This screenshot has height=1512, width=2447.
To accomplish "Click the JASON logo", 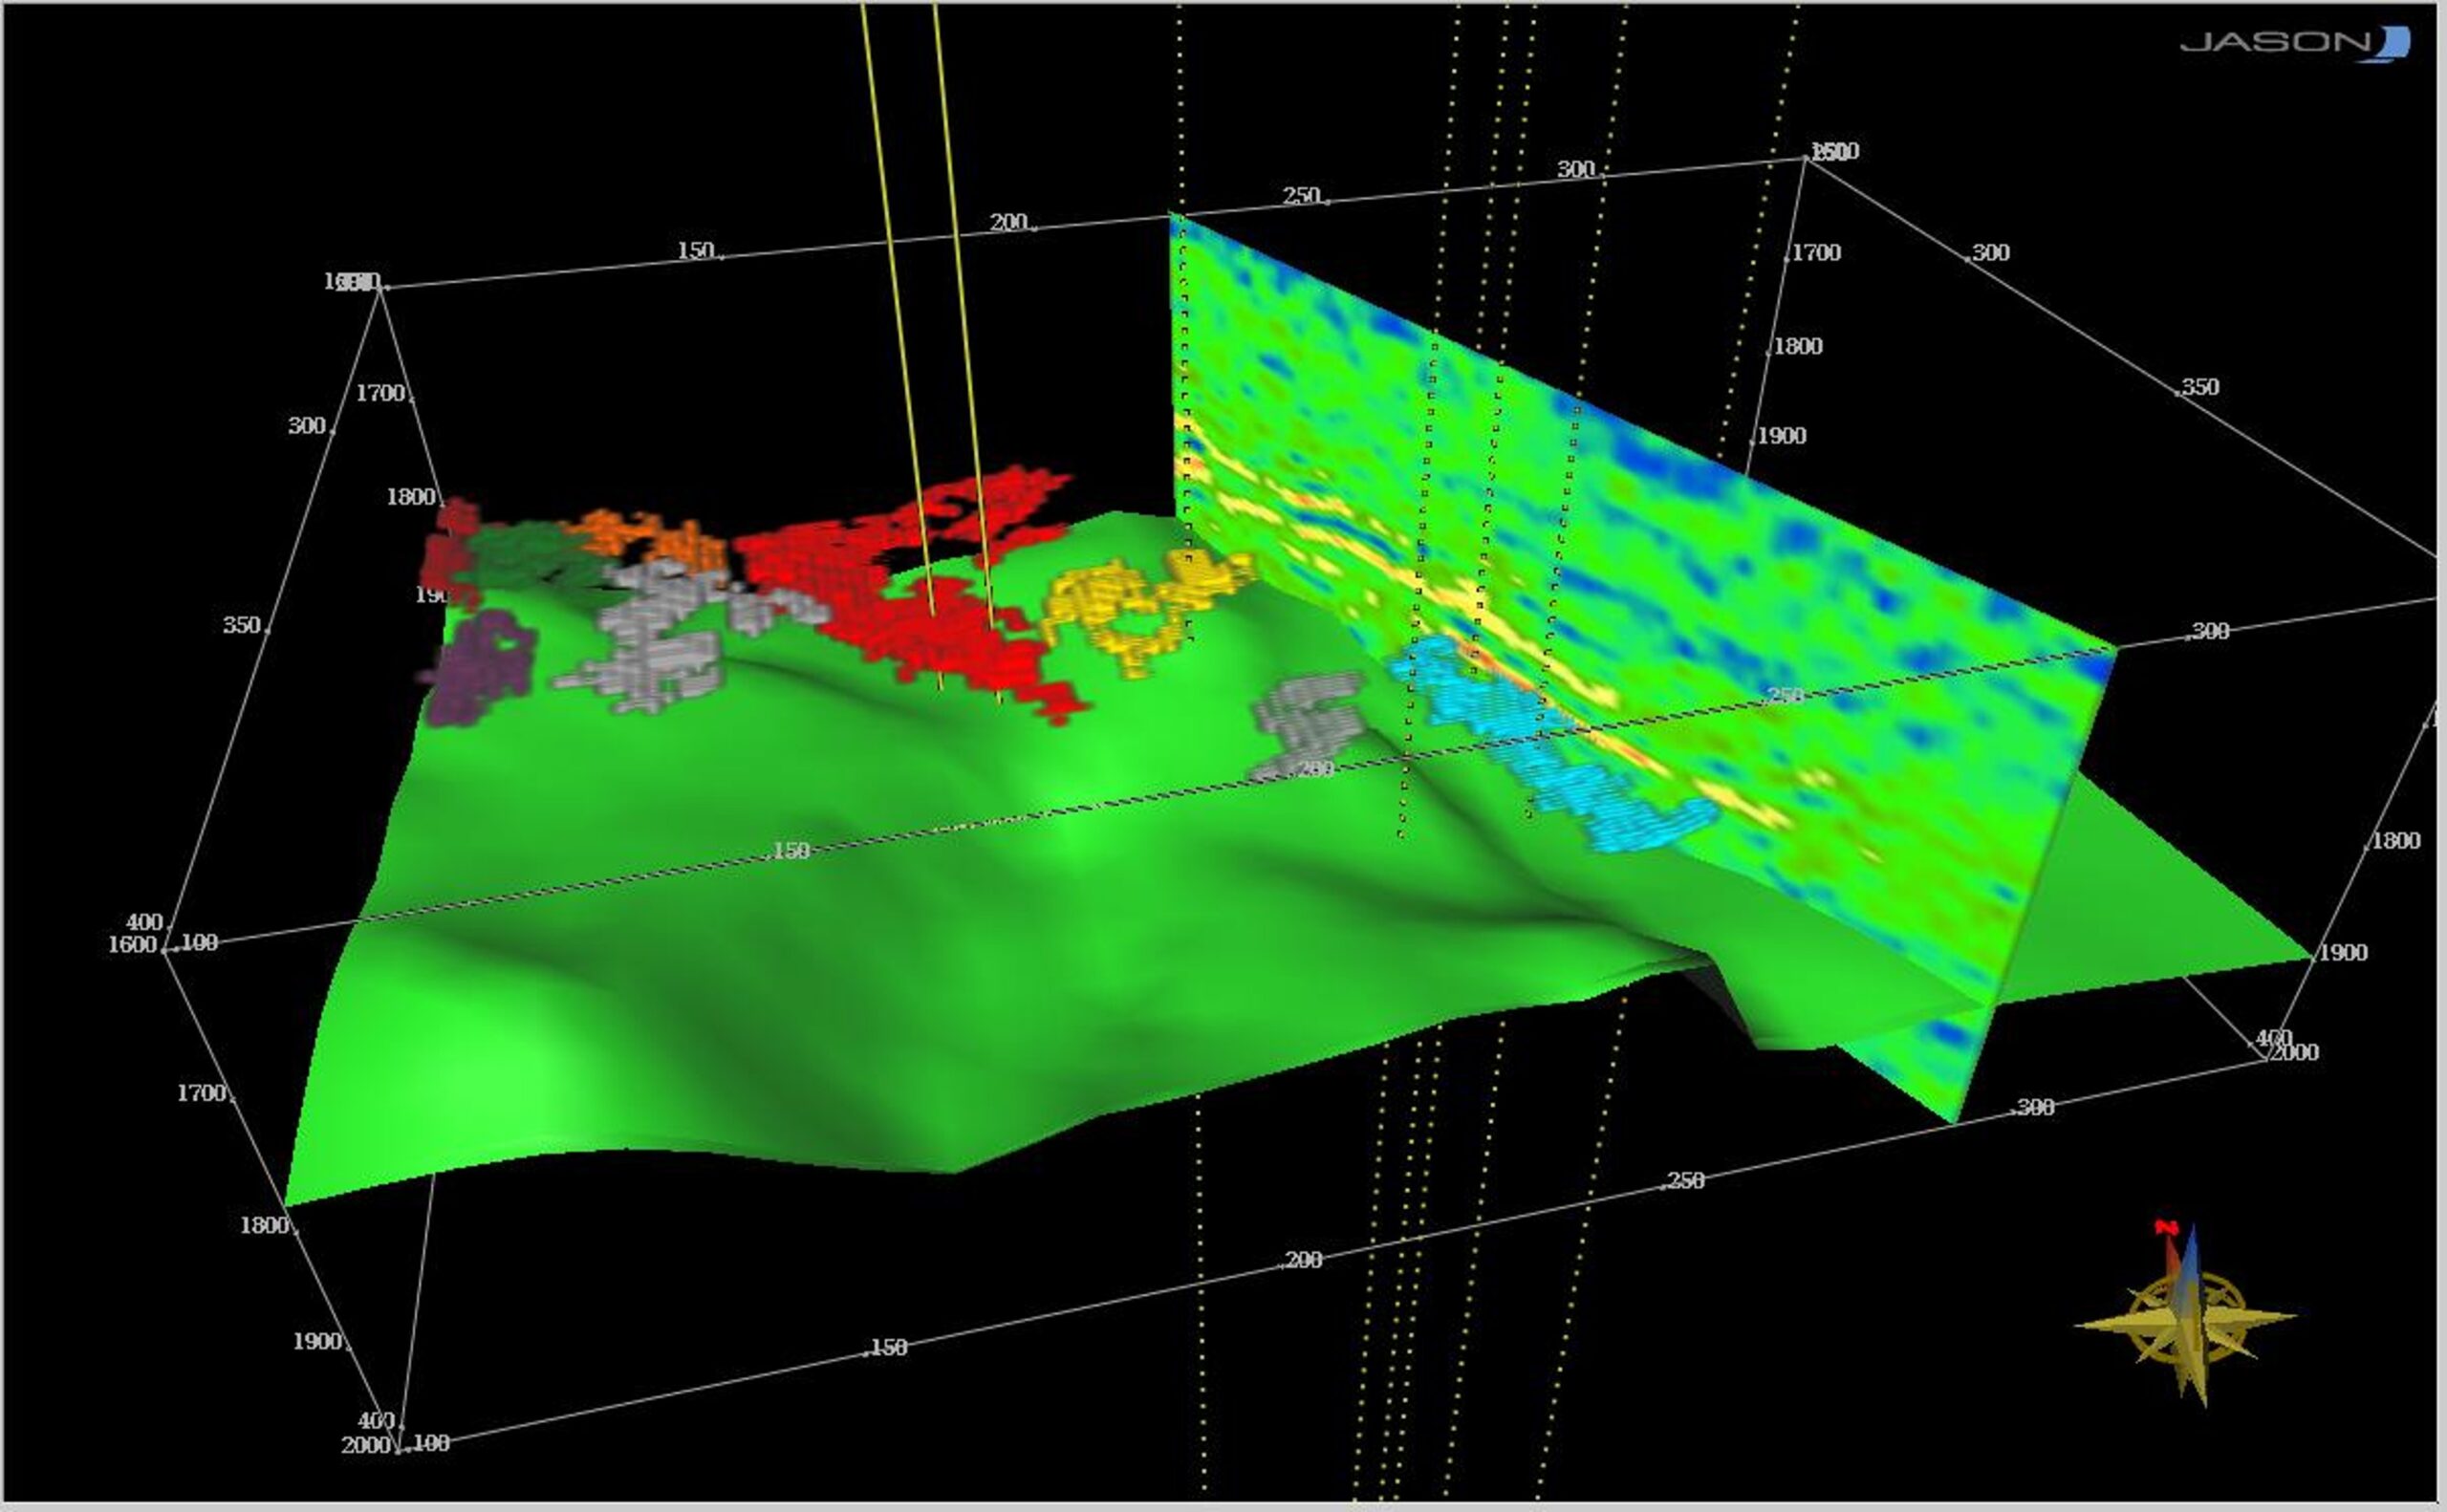I will [x=2295, y=43].
